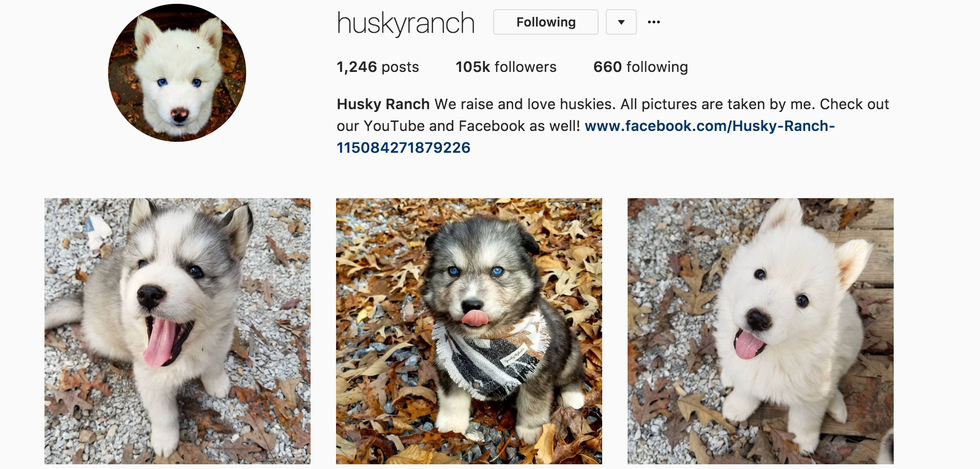Screen dimensions: 980x469
Task: Open the white puppy post
Action: tap(761, 331)
